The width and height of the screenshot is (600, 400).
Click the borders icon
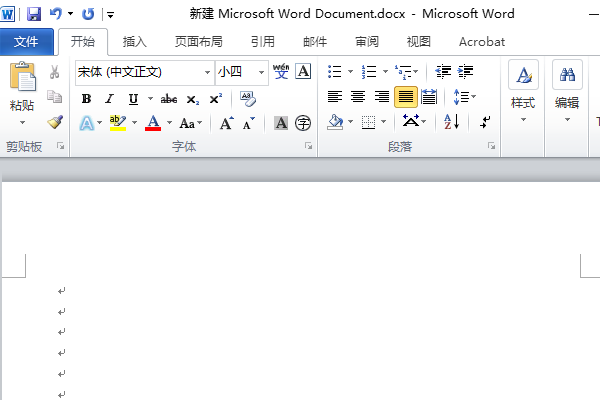coord(368,122)
